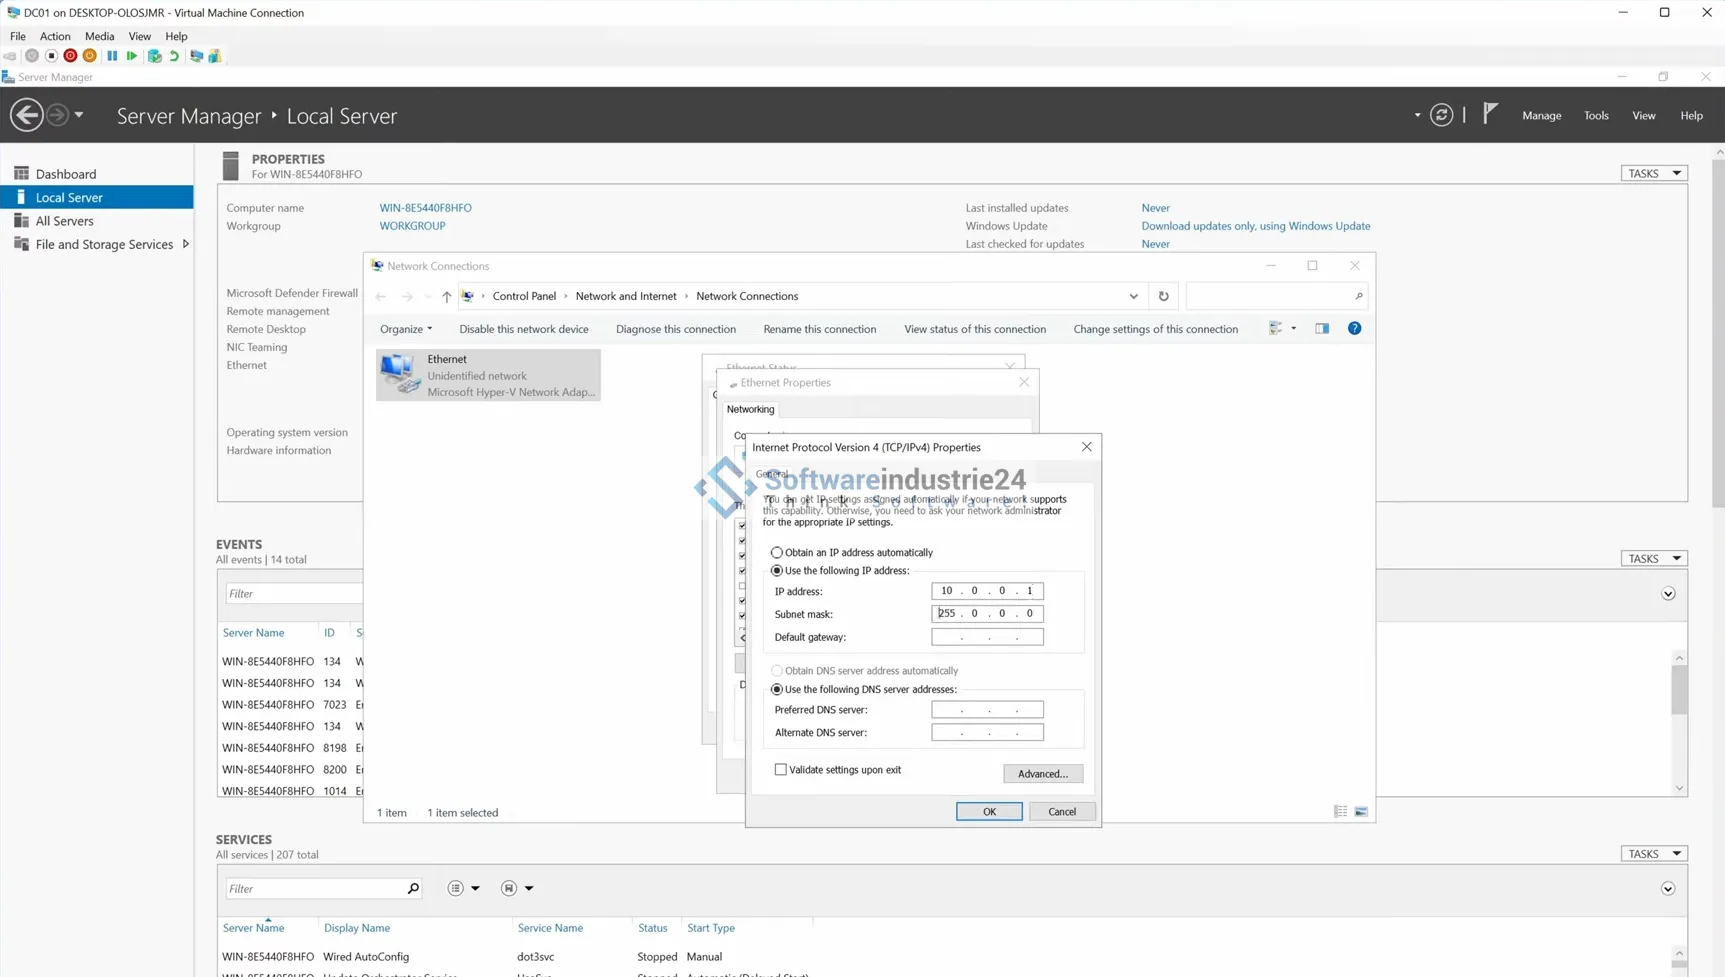Refresh Server Manager using the circular icon
Image resolution: width=1725 pixels, height=977 pixels.
(x=1441, y=115)
